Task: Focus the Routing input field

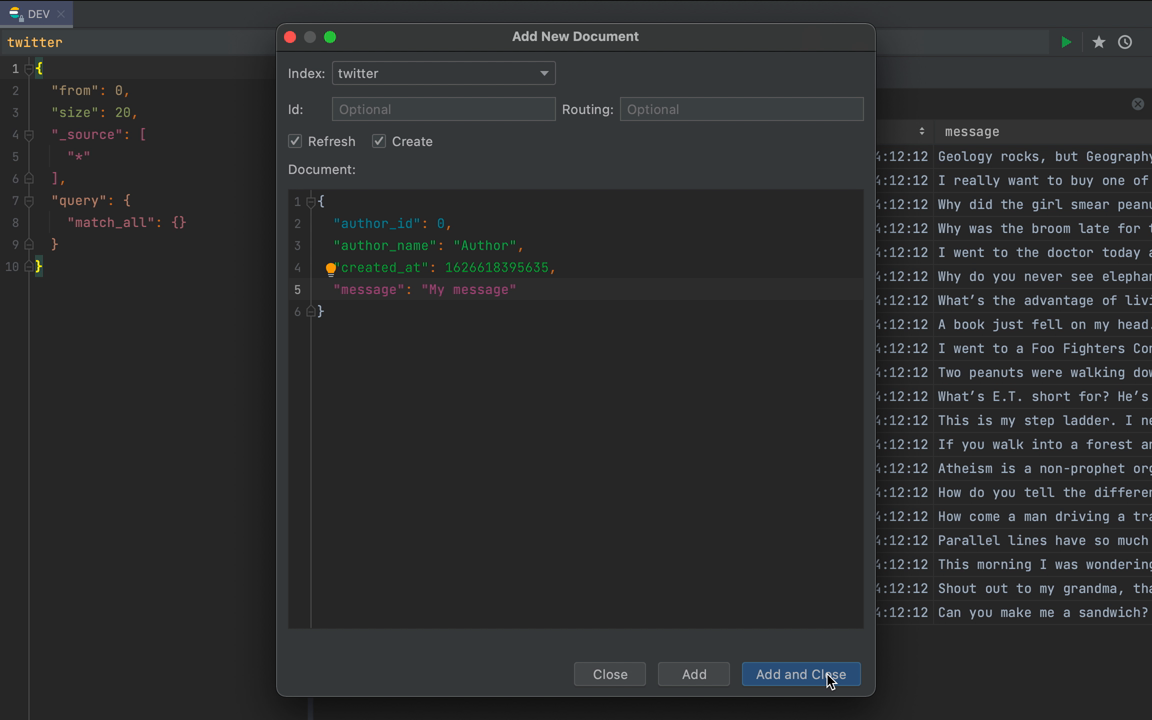Action: [x=741, y=109]
